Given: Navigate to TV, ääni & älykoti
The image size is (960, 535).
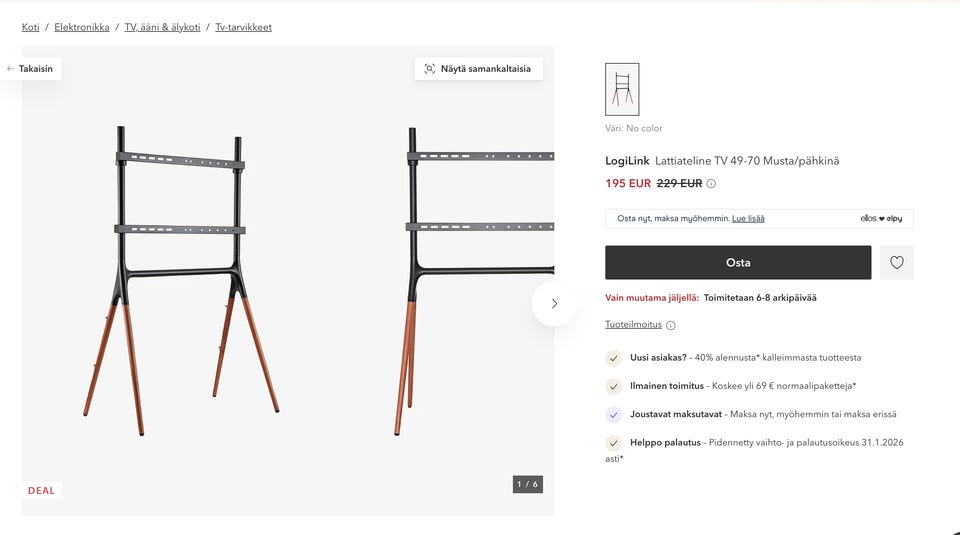Looking at the screenshot, I should pos(162,27).
